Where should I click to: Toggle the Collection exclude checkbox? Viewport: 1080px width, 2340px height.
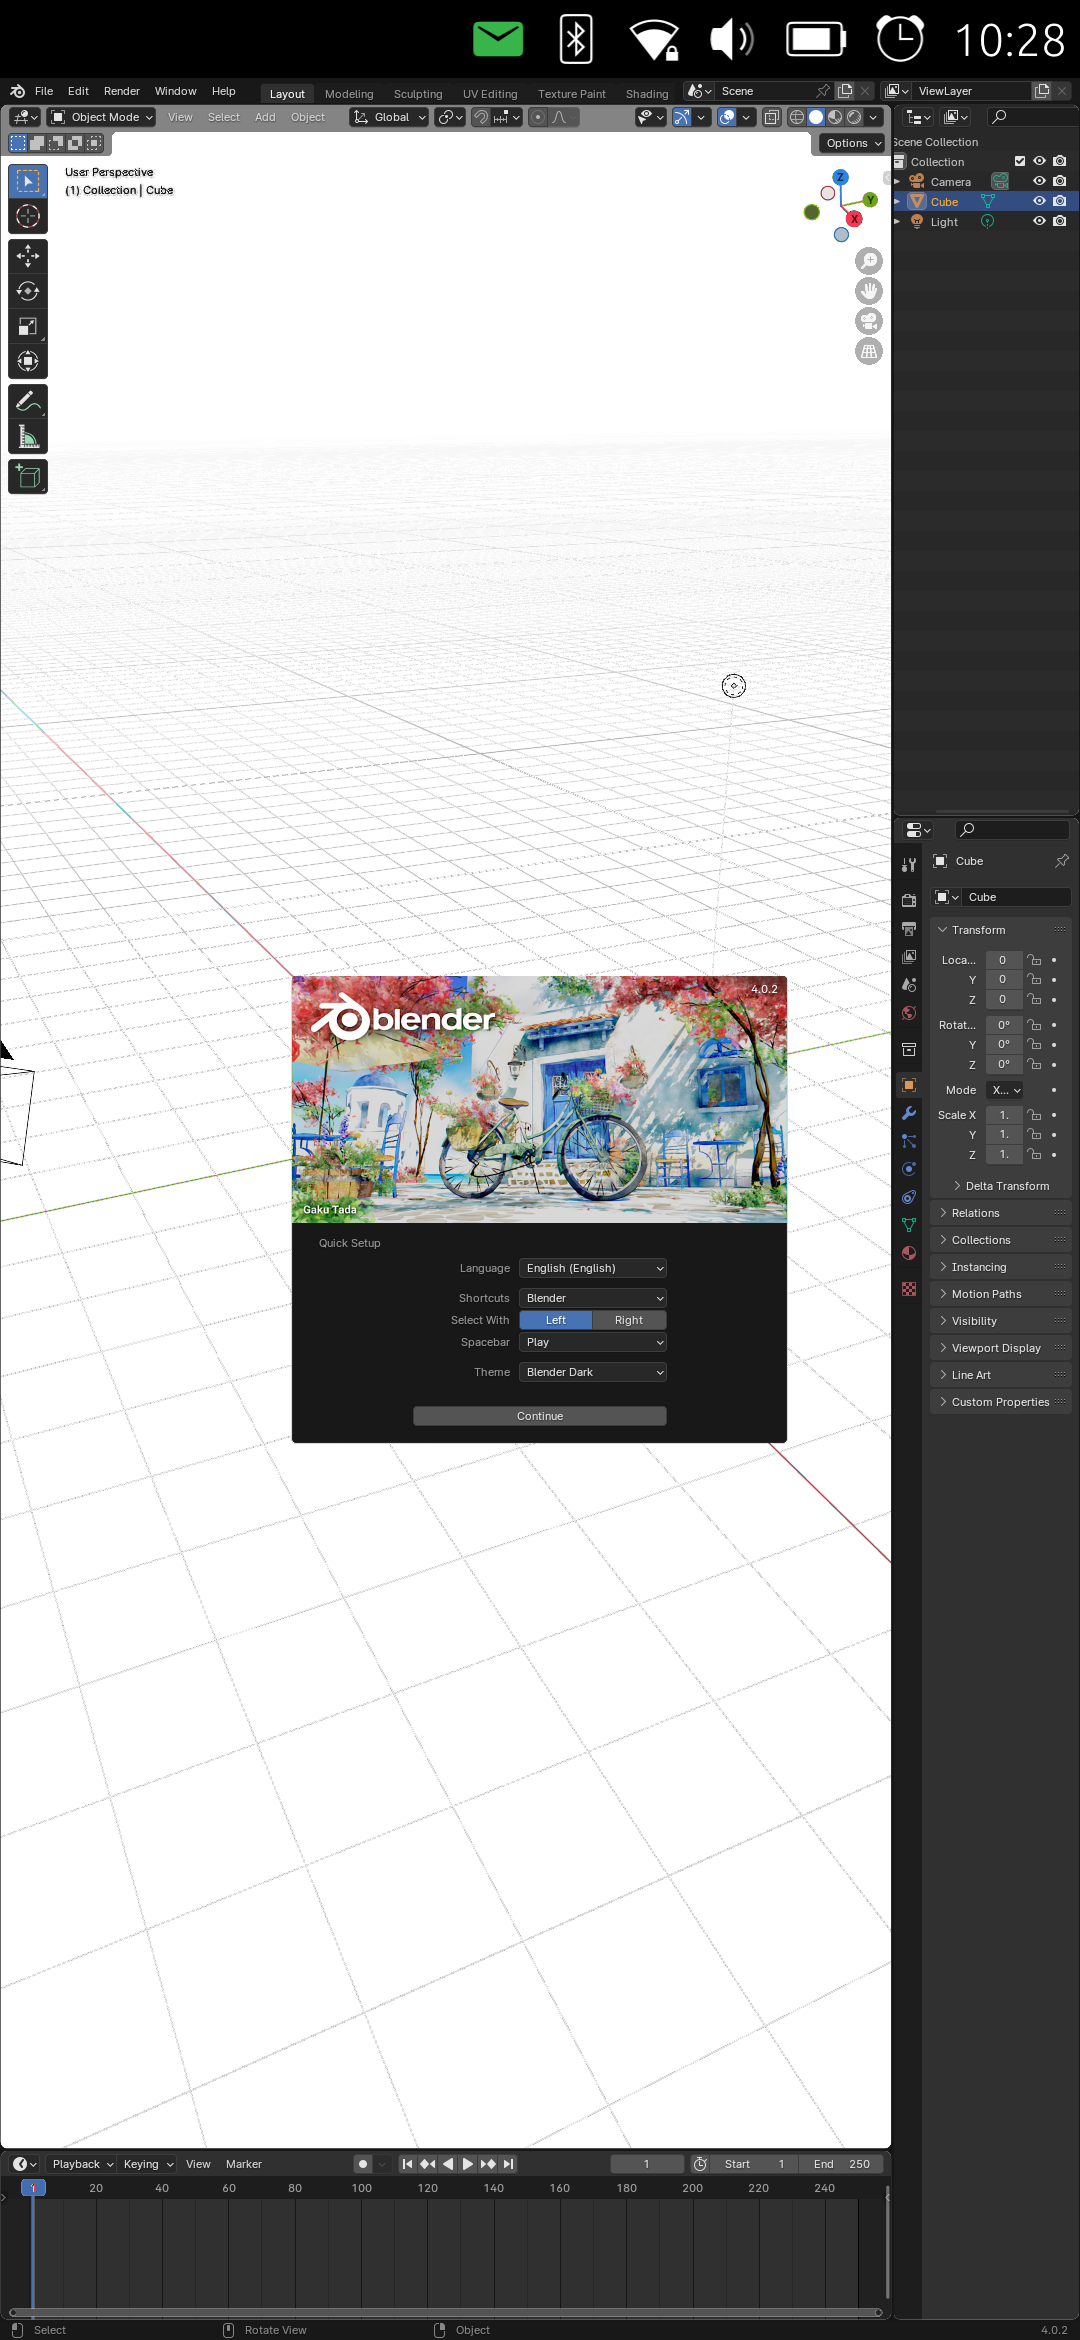coord(1020,161)
